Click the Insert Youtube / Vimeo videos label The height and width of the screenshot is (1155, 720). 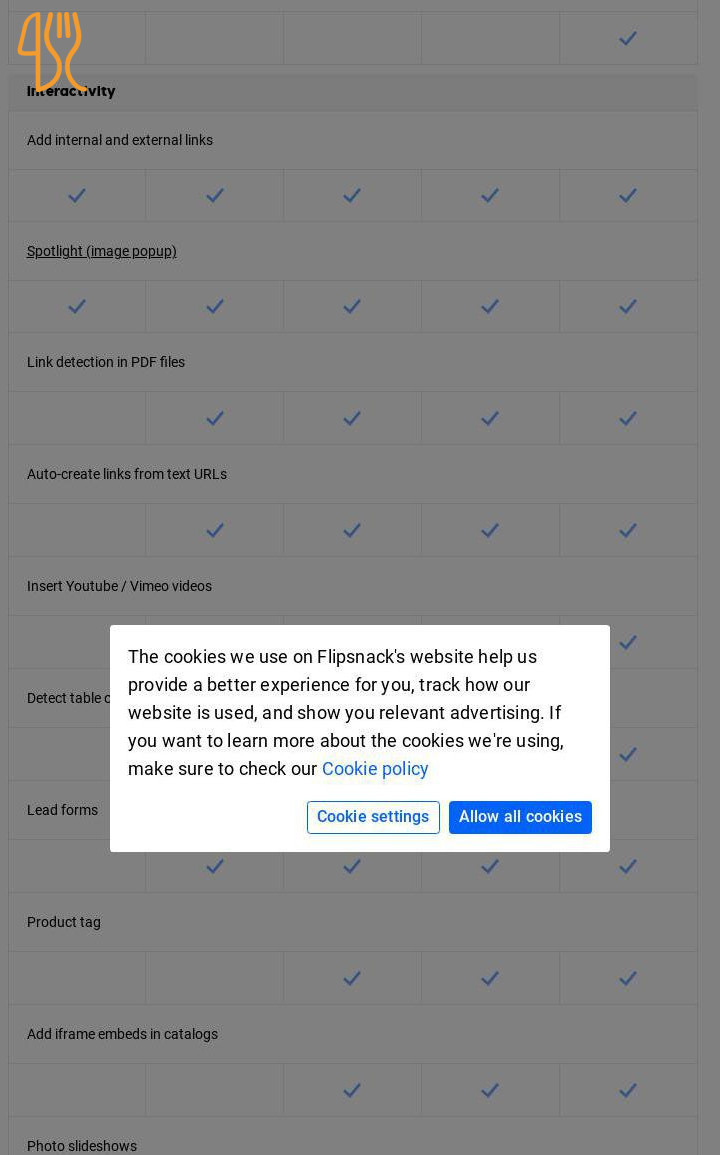coord(119,586)
